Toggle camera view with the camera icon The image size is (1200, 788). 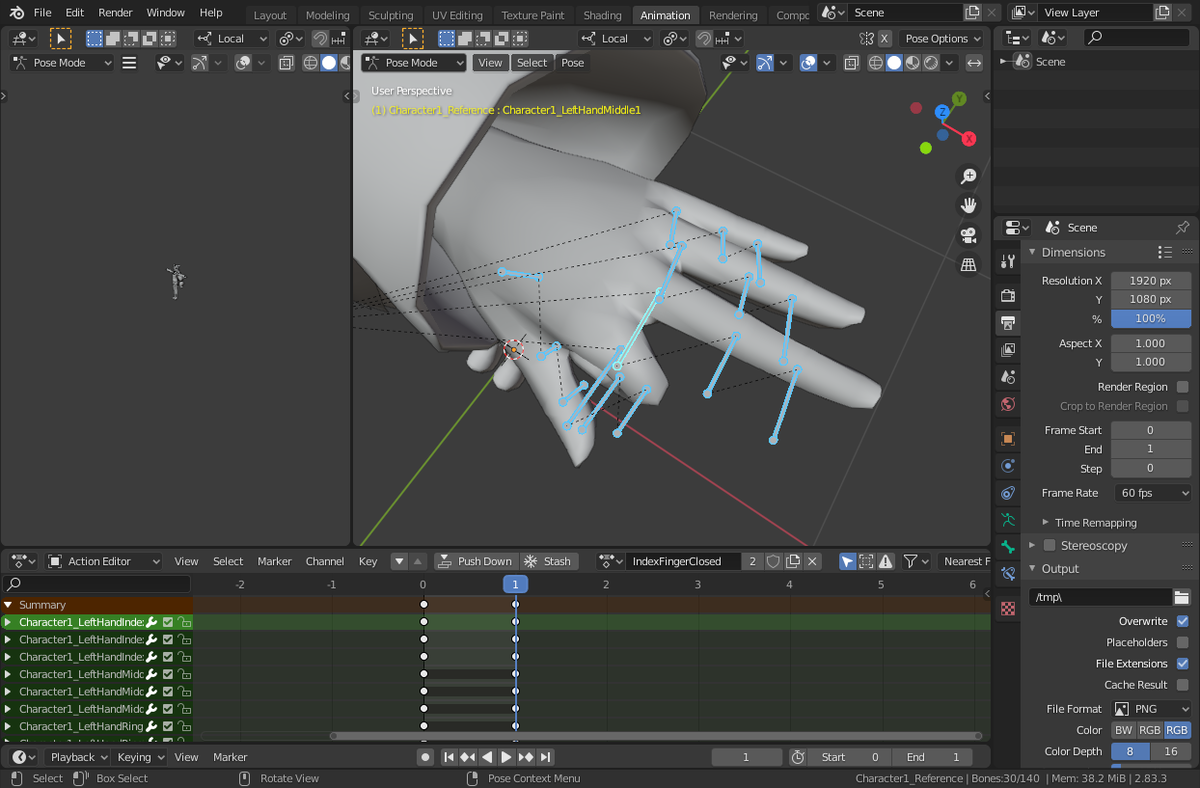tap(968, 235)
